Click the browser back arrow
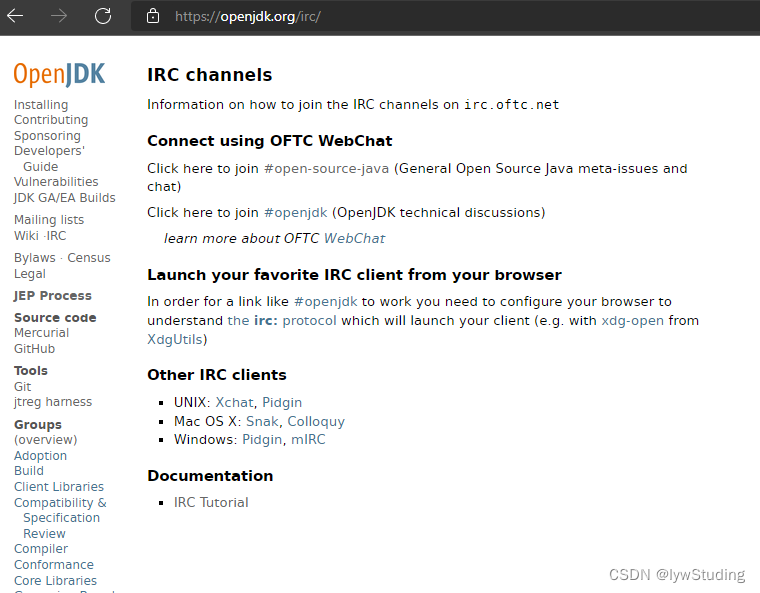The image size is (760, 593). tap(15, 16)
